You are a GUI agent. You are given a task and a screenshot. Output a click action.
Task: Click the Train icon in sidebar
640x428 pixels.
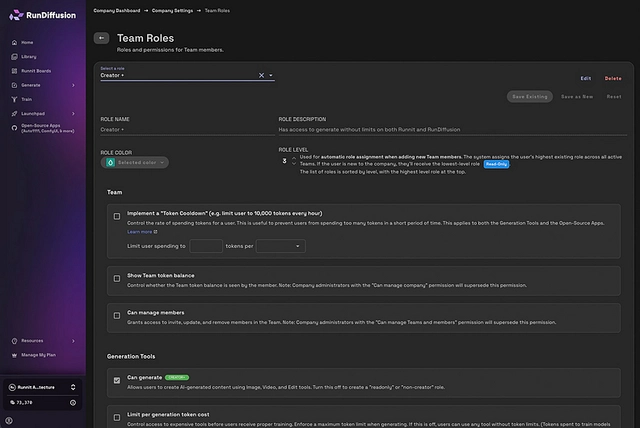[x=14, y=99]
